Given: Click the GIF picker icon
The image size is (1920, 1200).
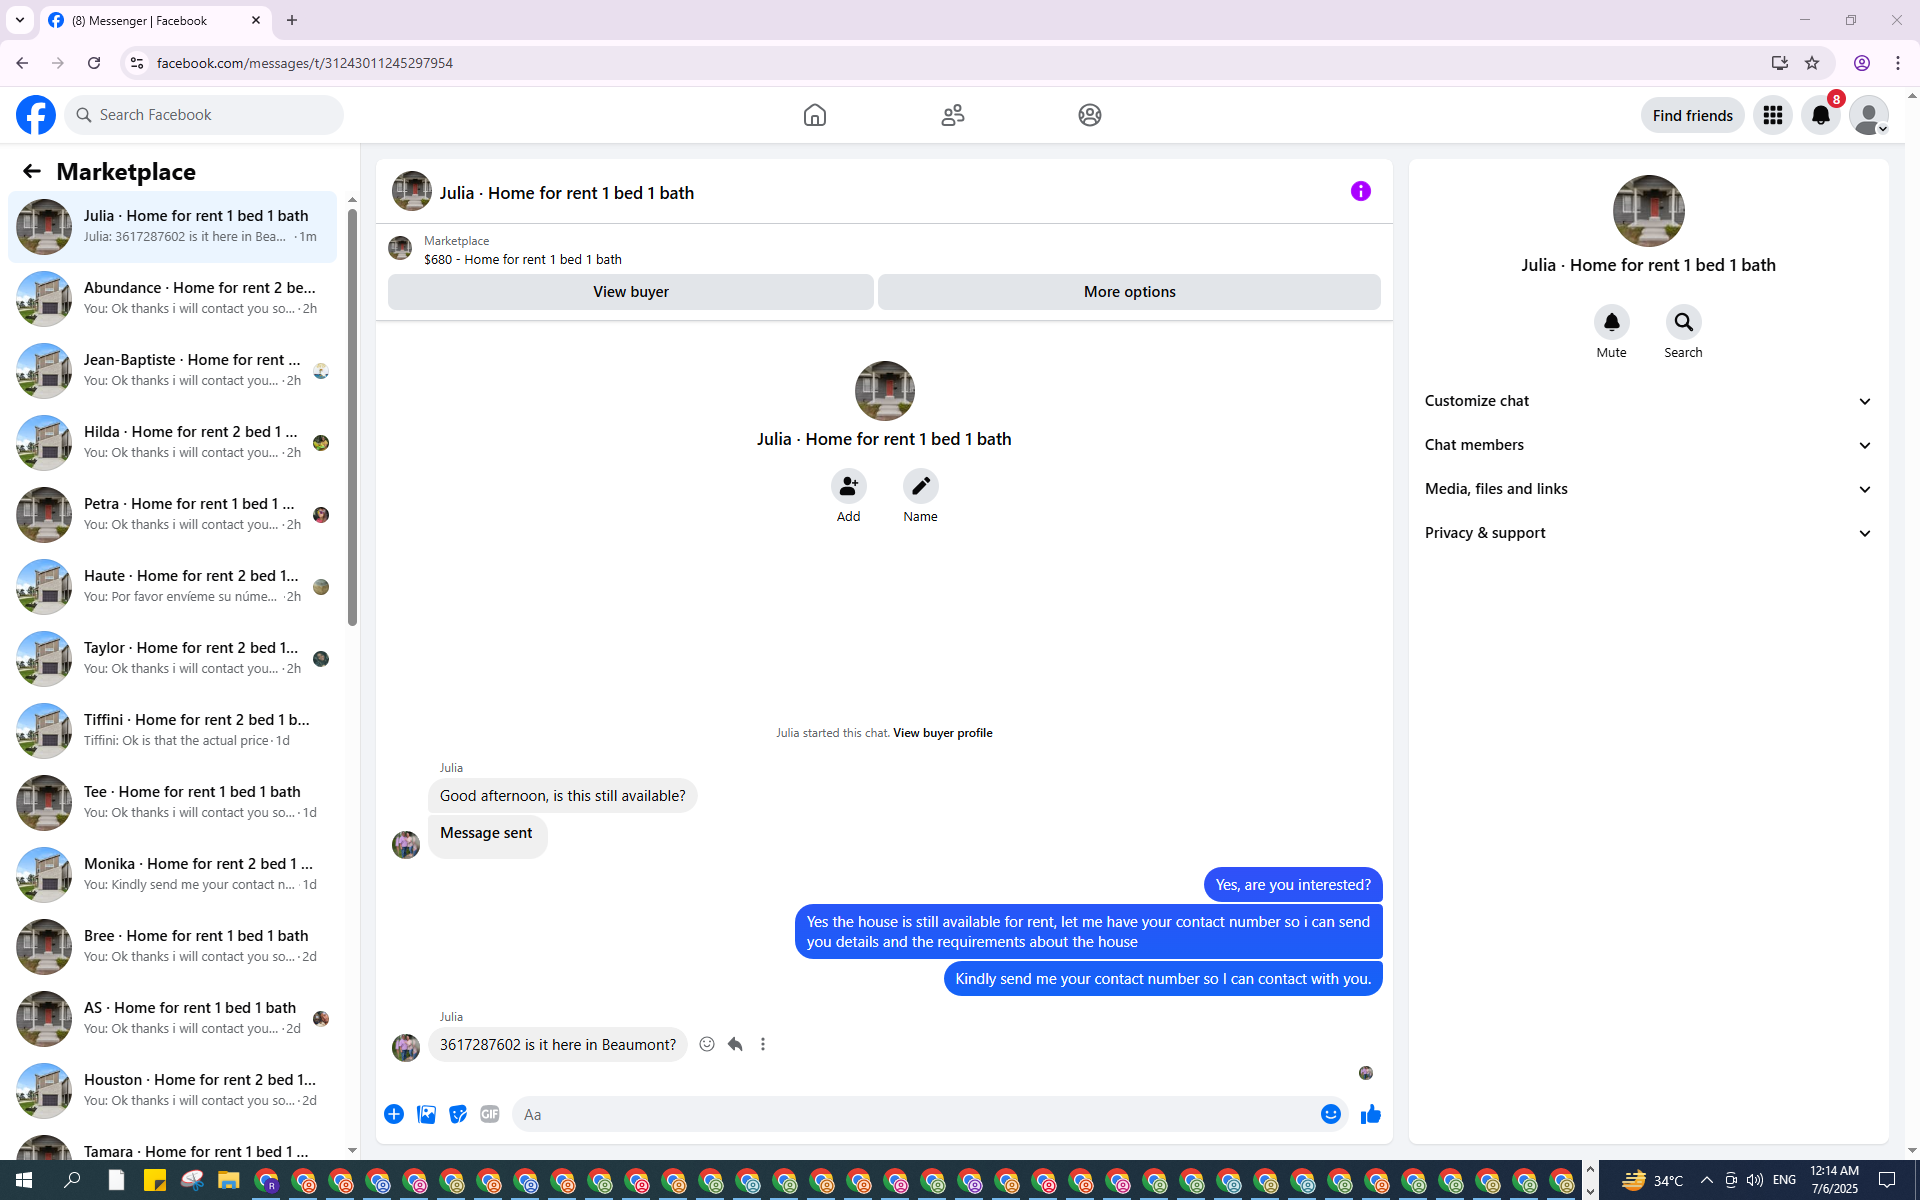Looking at the screenshot, I should 489,1114.
